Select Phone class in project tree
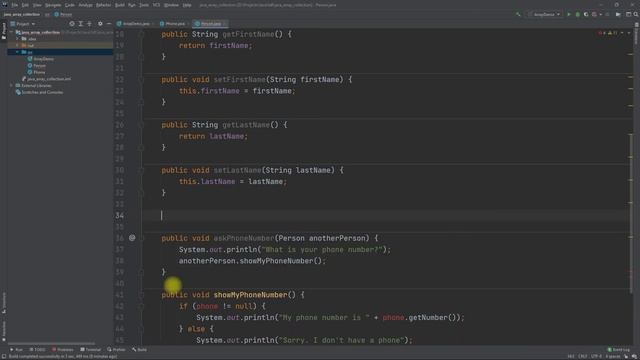 point(39,72)
